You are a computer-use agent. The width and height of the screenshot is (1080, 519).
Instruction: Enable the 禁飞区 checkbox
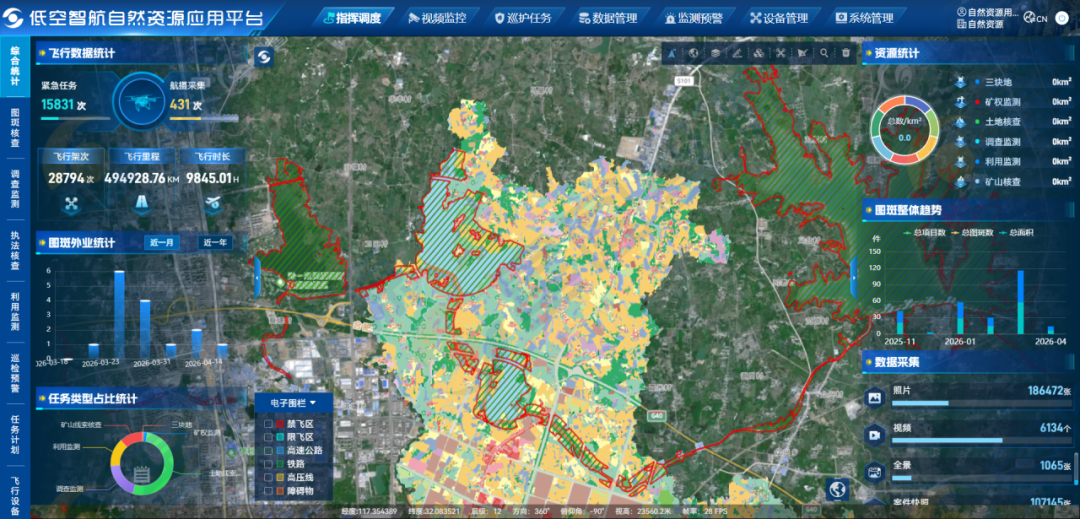[268, 424]
